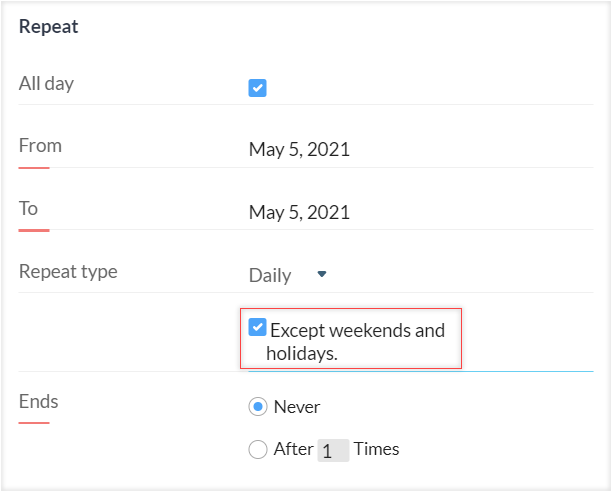Uncheck the All day checkbox
Screen dimensions: 612x492
[x=257, y=88]
